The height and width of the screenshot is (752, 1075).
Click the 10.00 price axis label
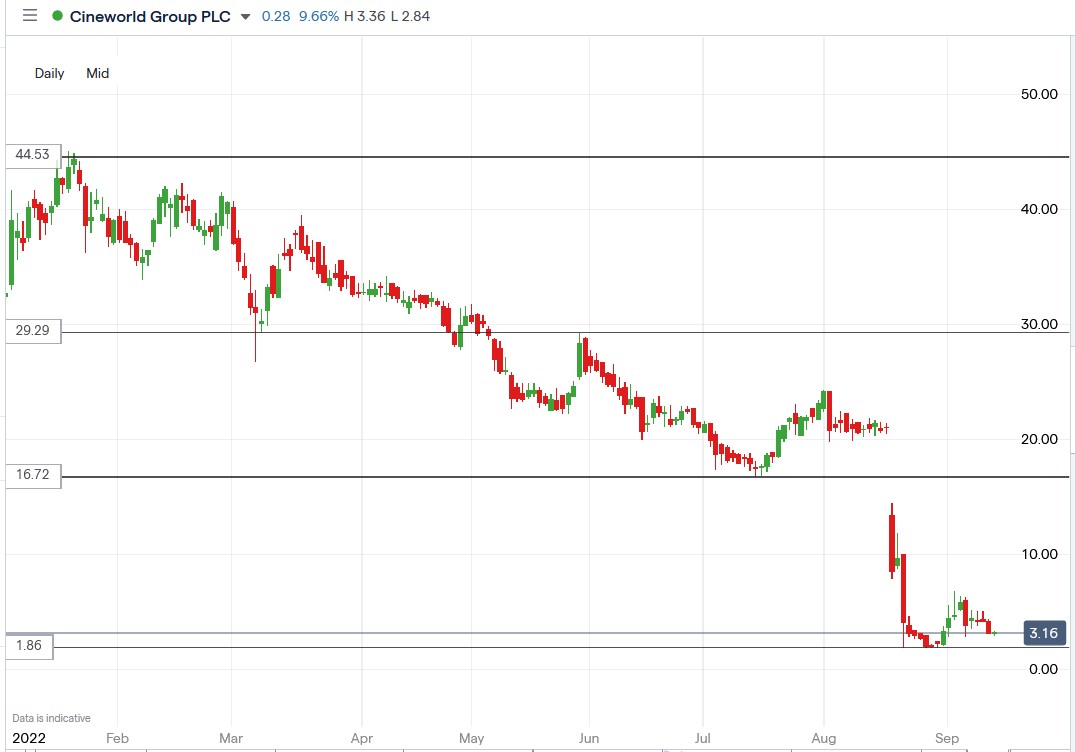(1039, 555)
